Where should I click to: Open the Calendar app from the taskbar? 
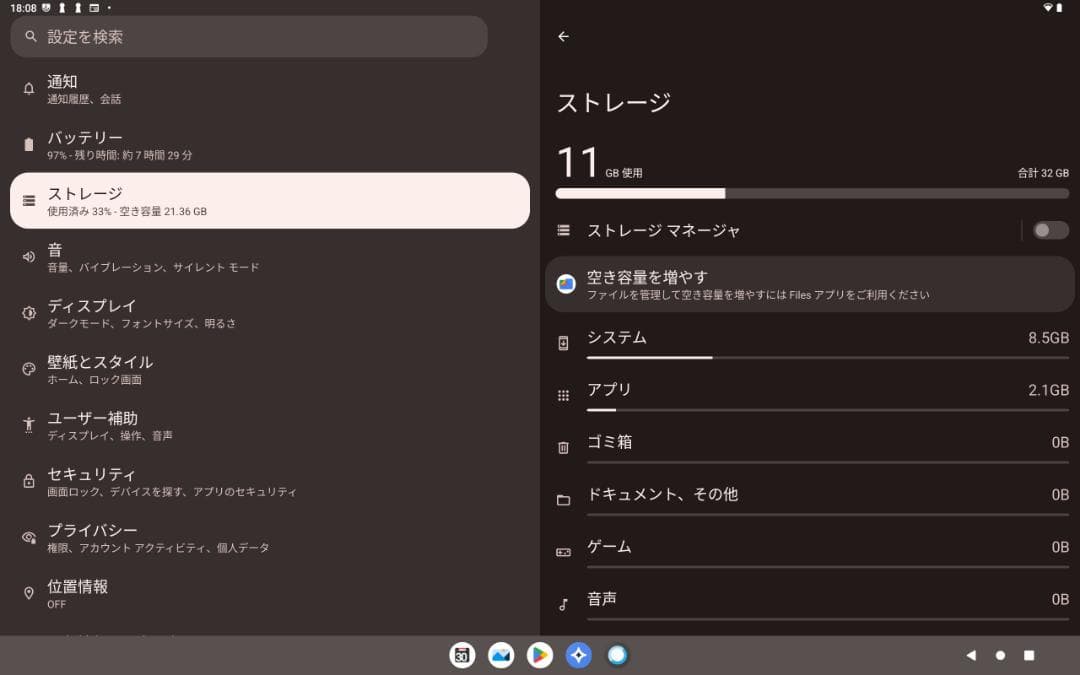point(462,655)
